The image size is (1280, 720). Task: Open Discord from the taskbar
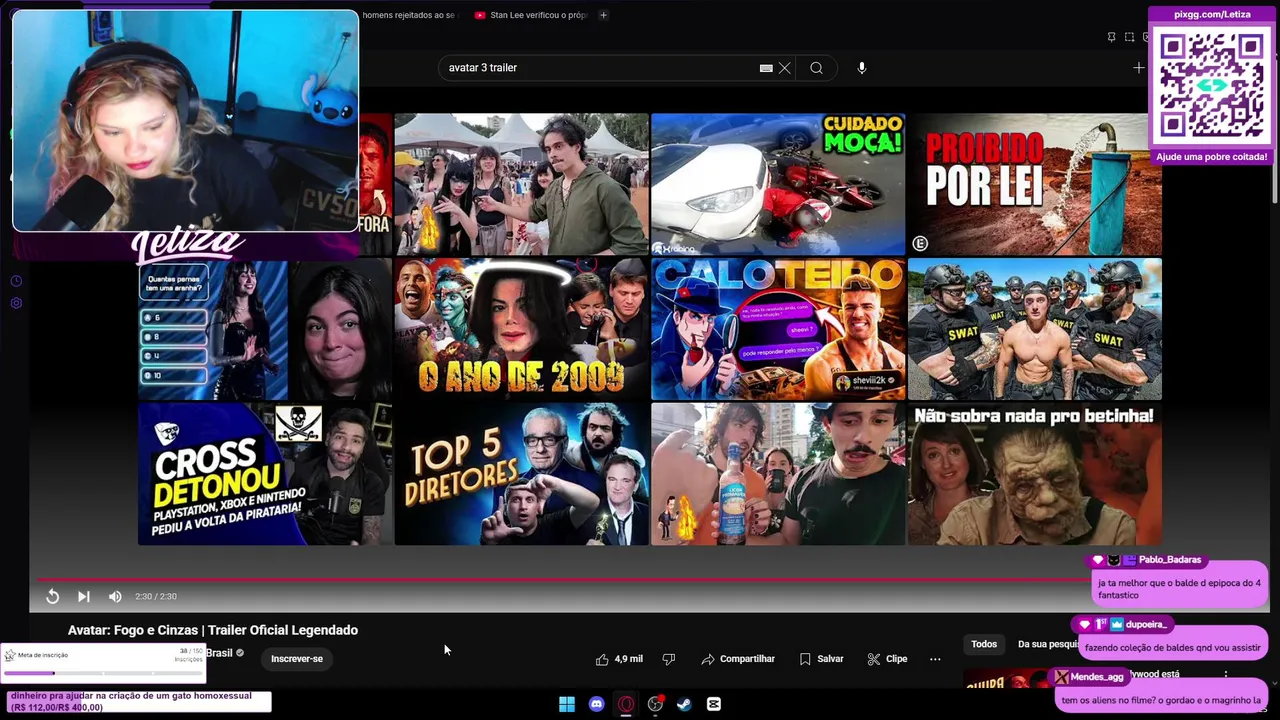tap(597, 704)
